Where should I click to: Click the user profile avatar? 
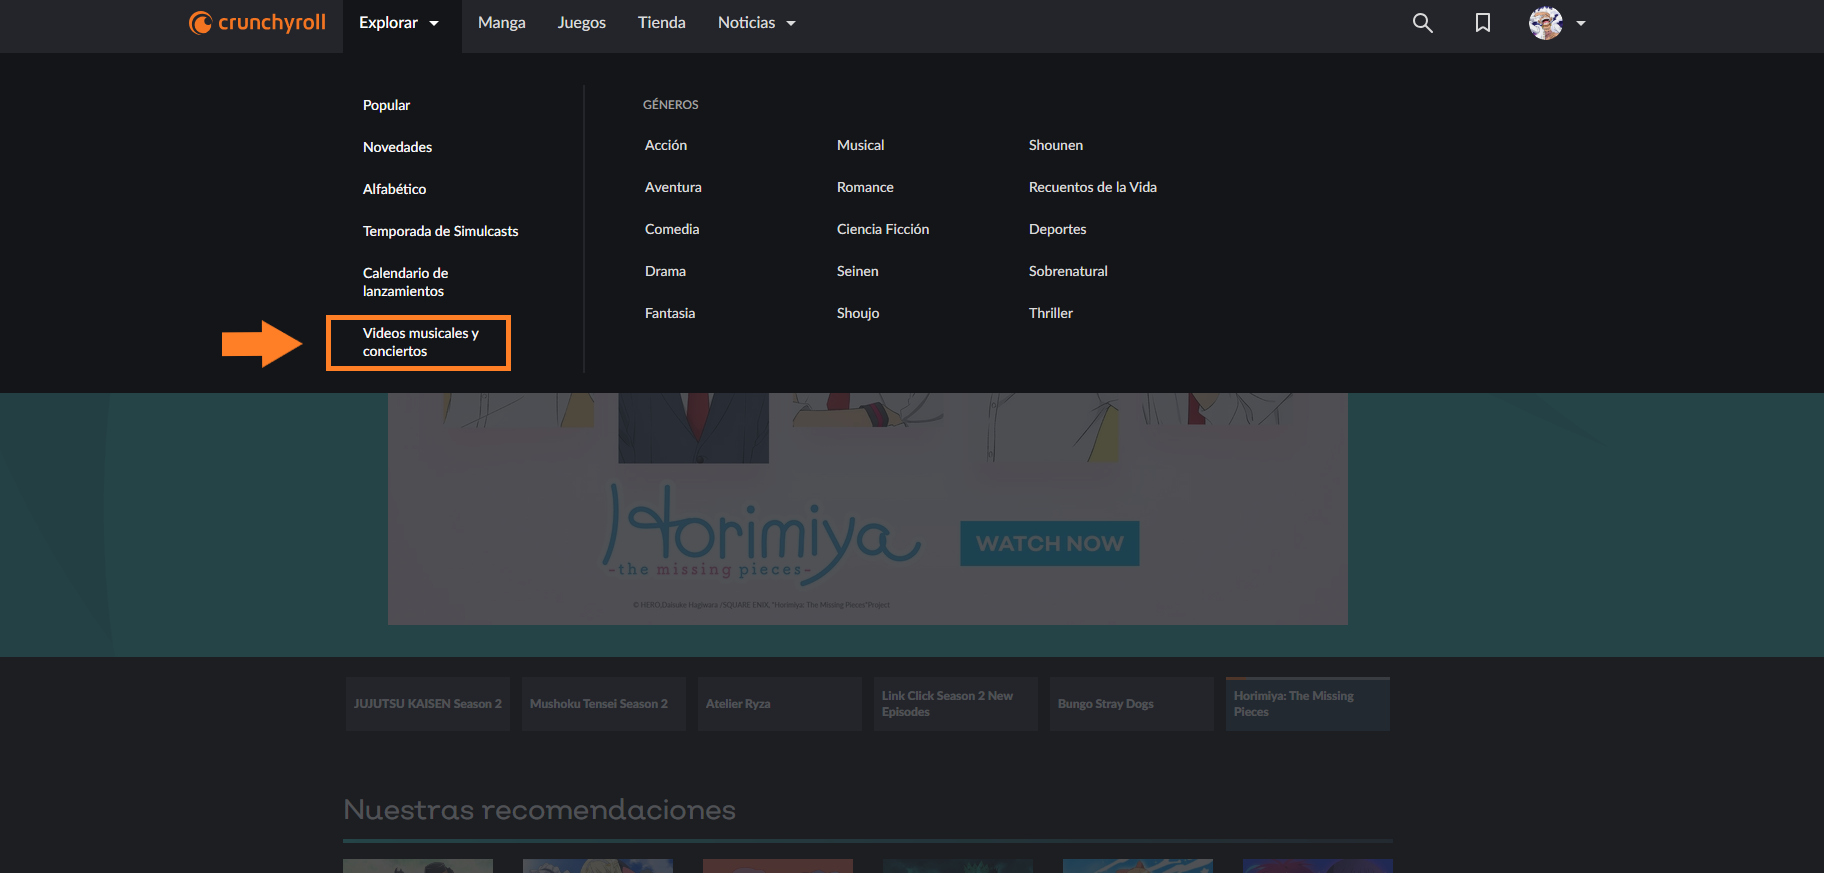pos(1545,23)
